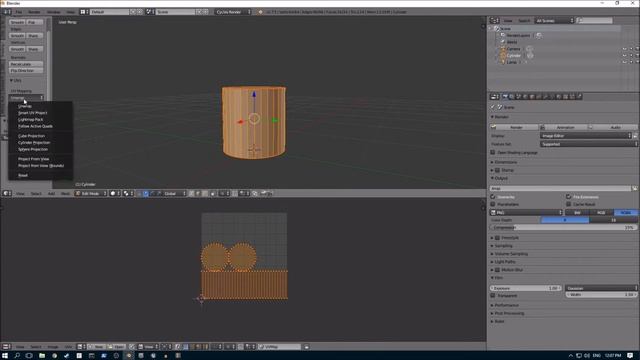Choose Sphere Projection entry
The height and width of the screenshot is (360, 640).
click(33, 149)
